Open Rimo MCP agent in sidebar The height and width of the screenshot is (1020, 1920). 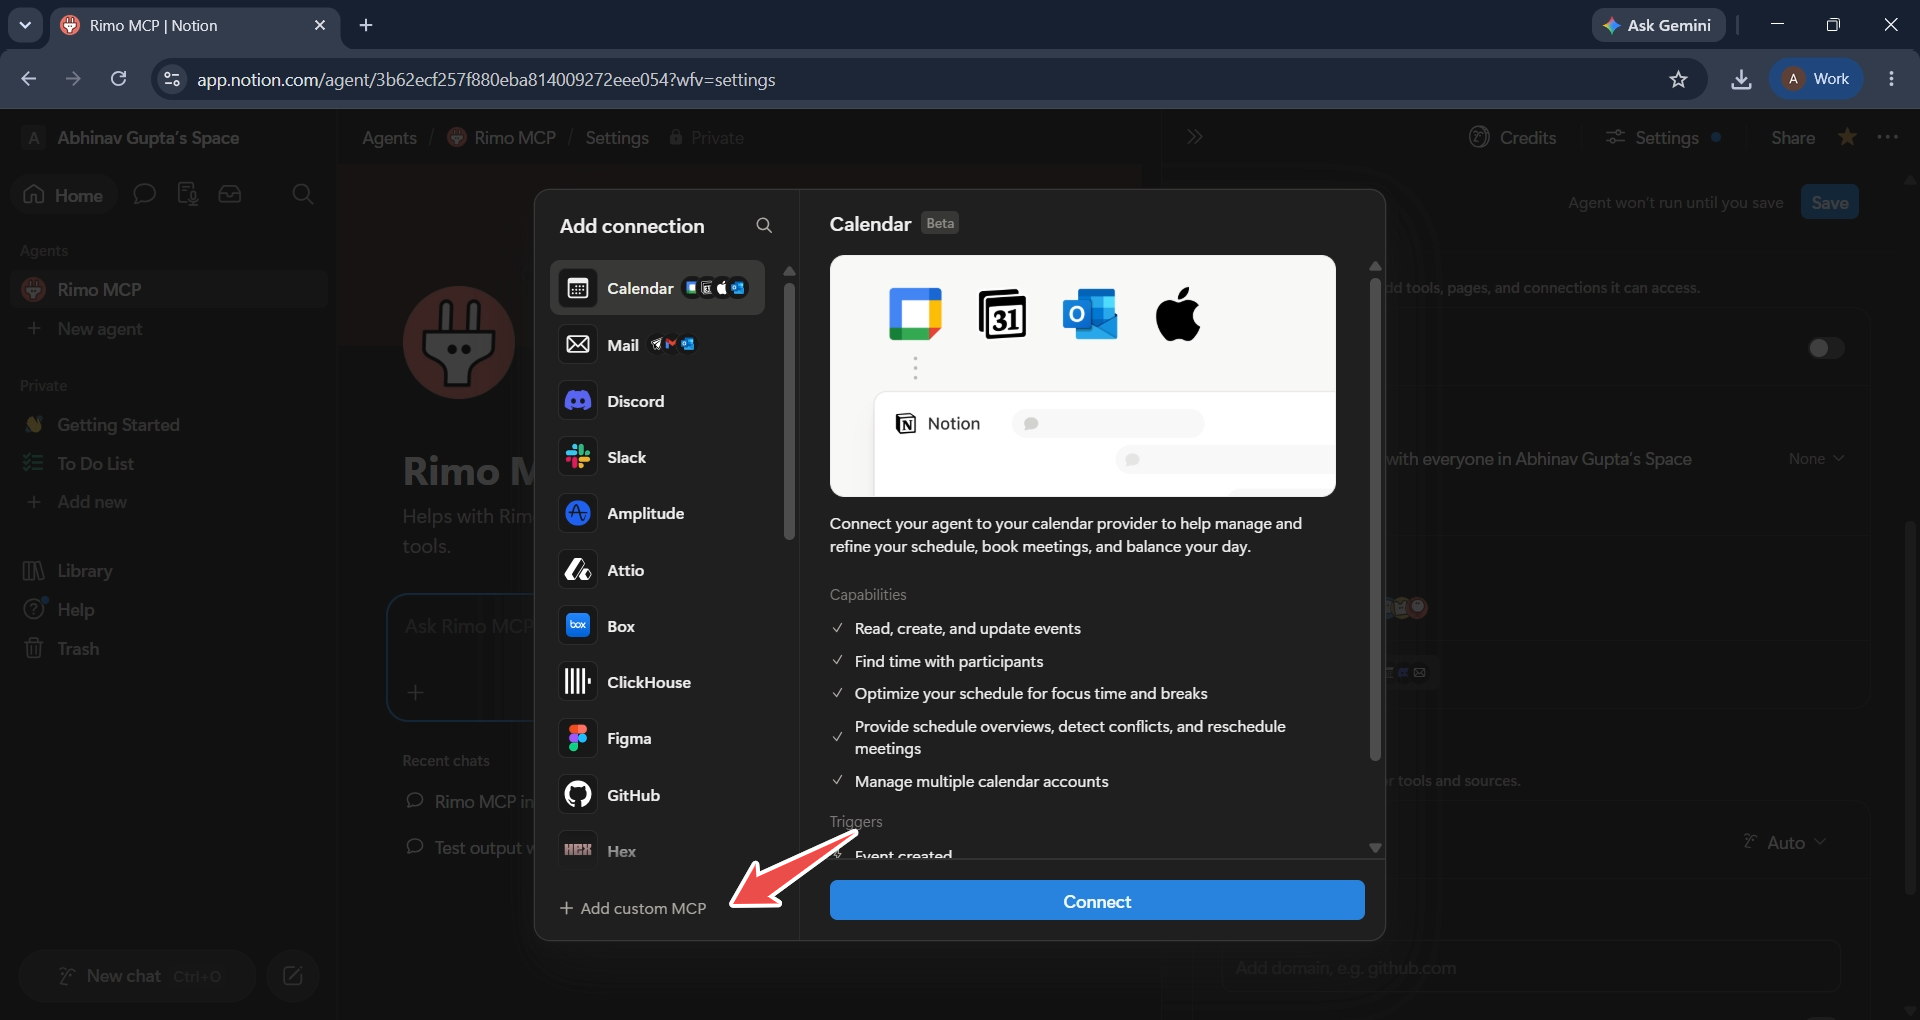coord(170,289)
